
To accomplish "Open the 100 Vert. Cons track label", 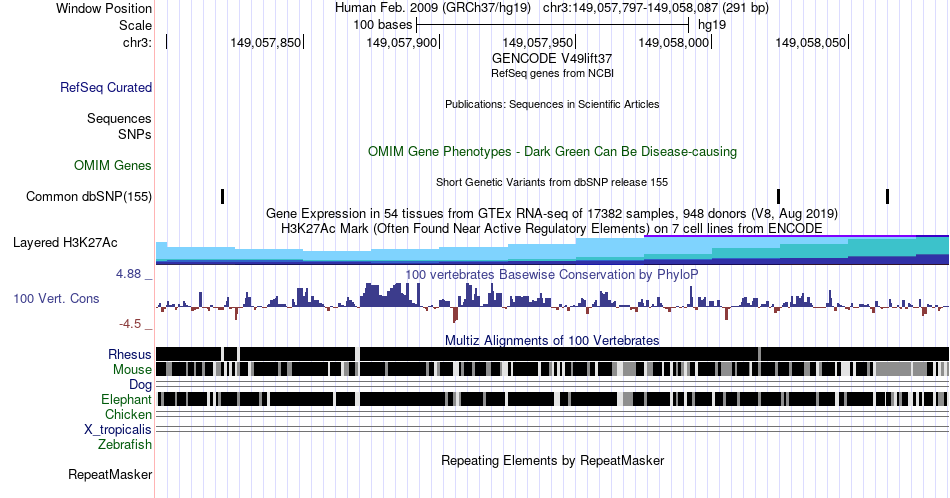I will point(56,298).
